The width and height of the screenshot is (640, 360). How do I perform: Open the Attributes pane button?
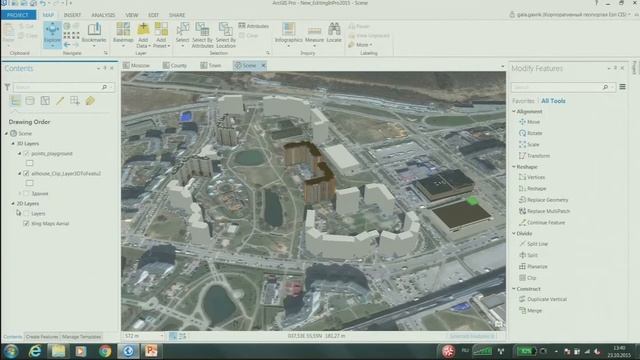click(x=253, y=26)
